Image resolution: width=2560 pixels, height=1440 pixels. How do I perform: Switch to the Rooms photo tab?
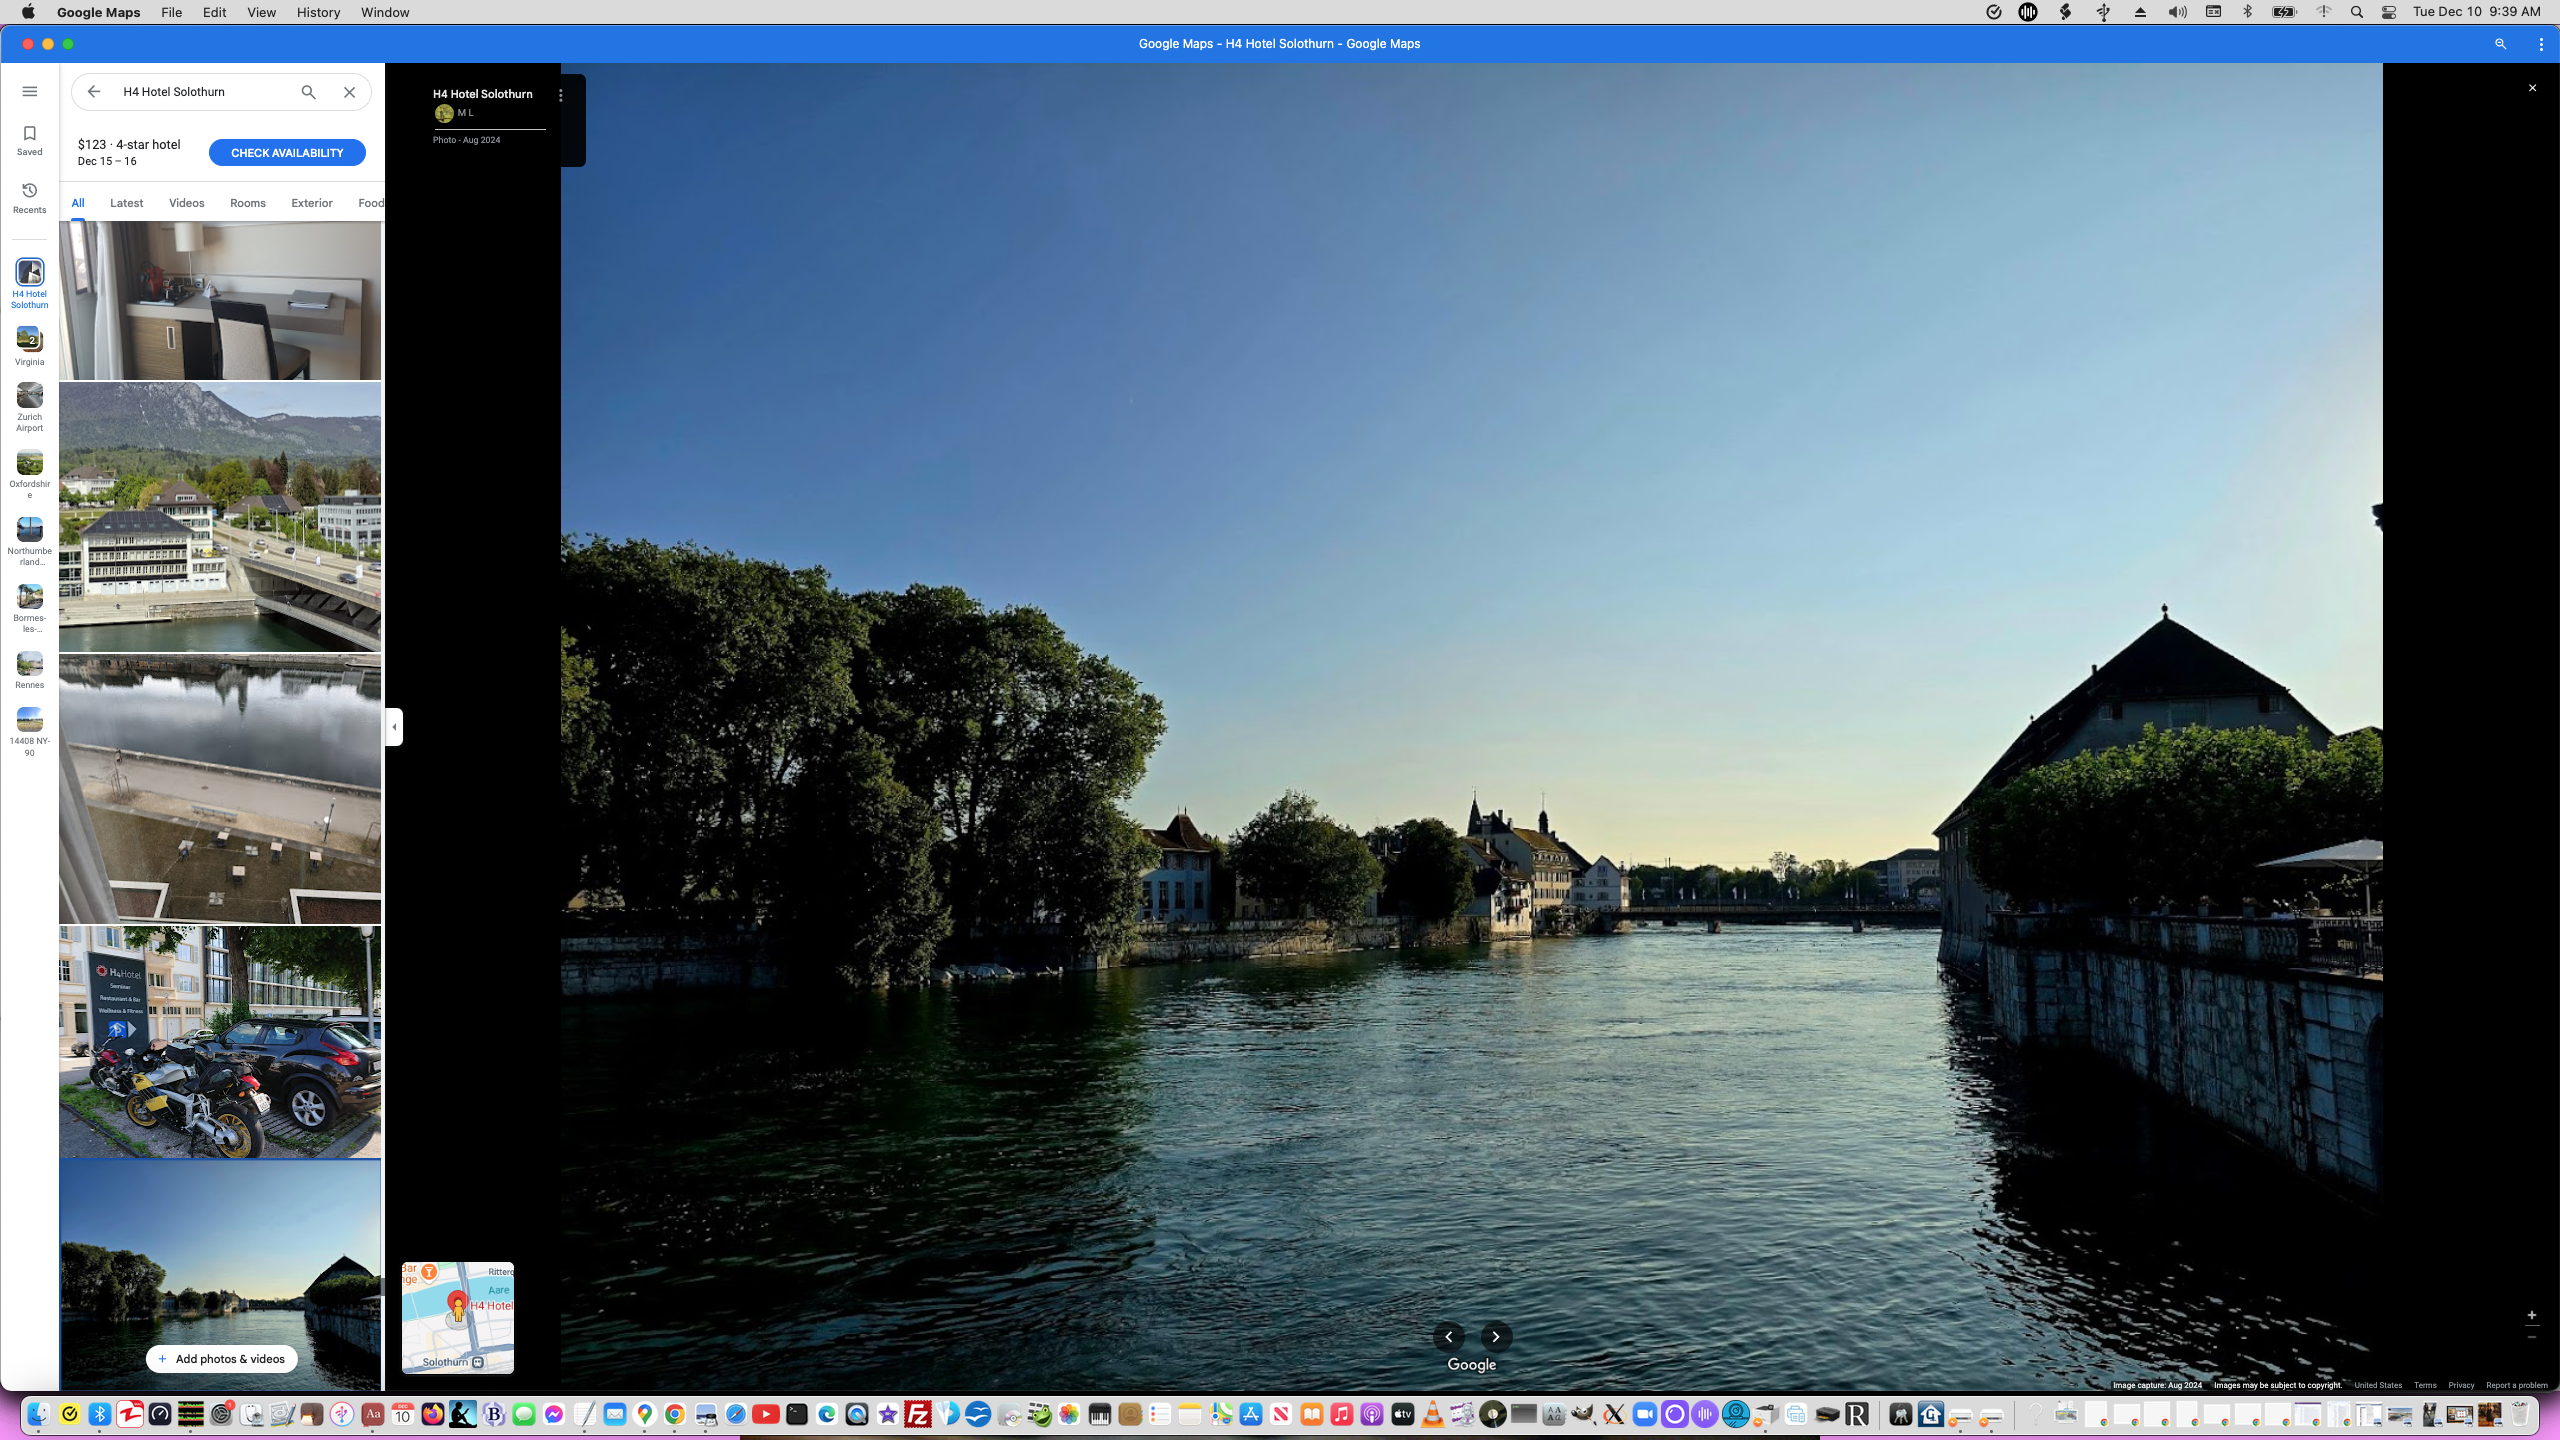tap(247, 203)
